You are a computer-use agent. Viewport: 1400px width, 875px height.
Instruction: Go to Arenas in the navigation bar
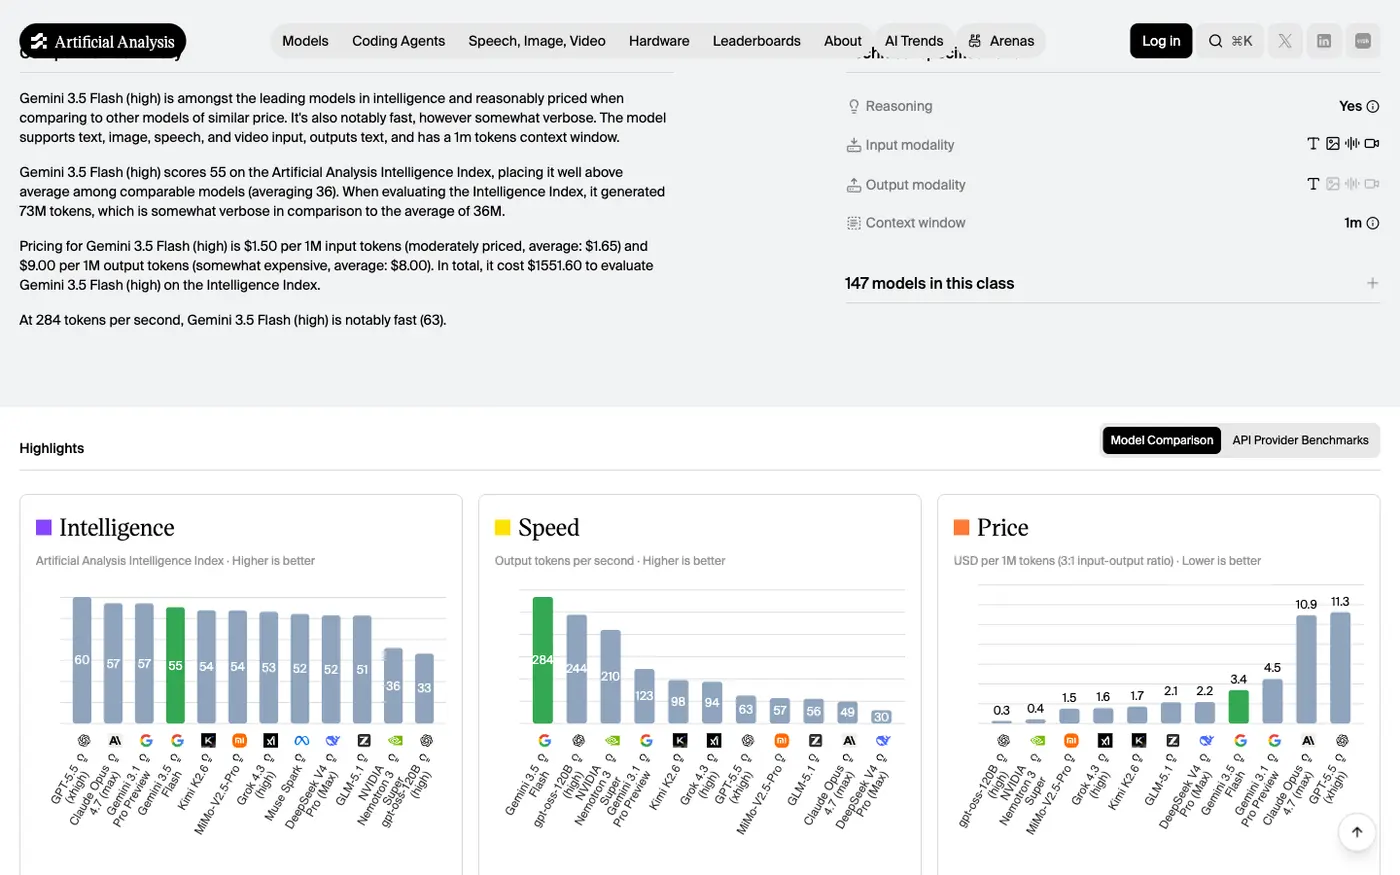[1002, 41]
